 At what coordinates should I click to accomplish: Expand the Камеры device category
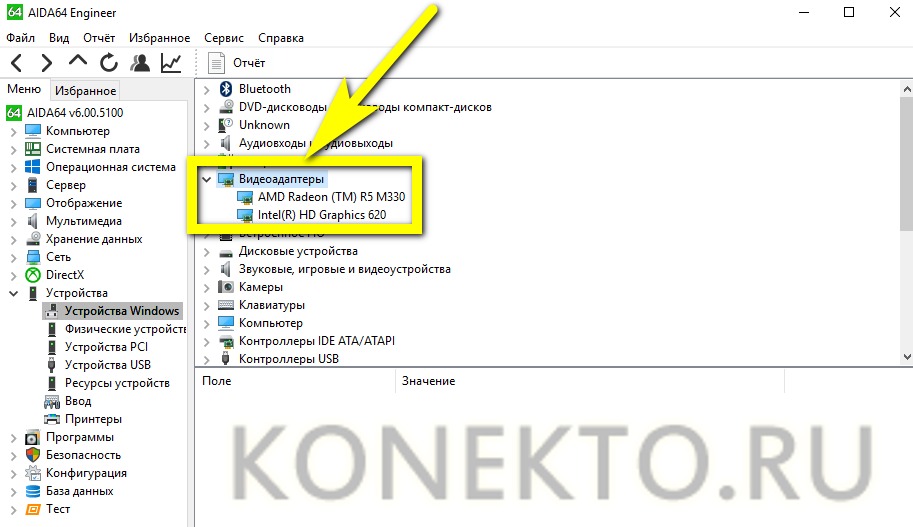(206, 288)
